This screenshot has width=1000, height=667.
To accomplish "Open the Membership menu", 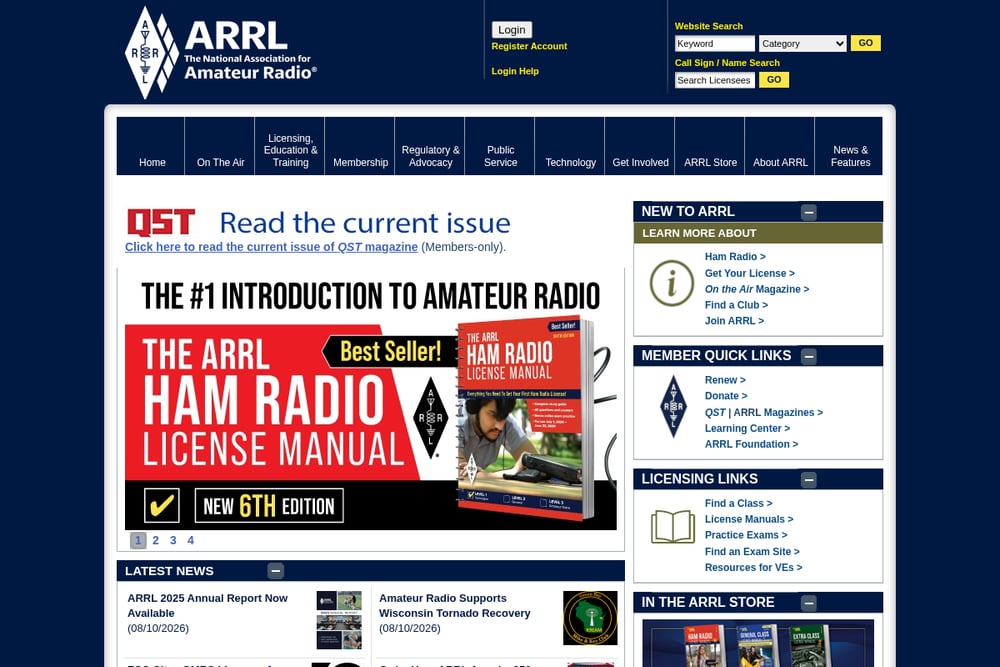I will pos(360,146).
